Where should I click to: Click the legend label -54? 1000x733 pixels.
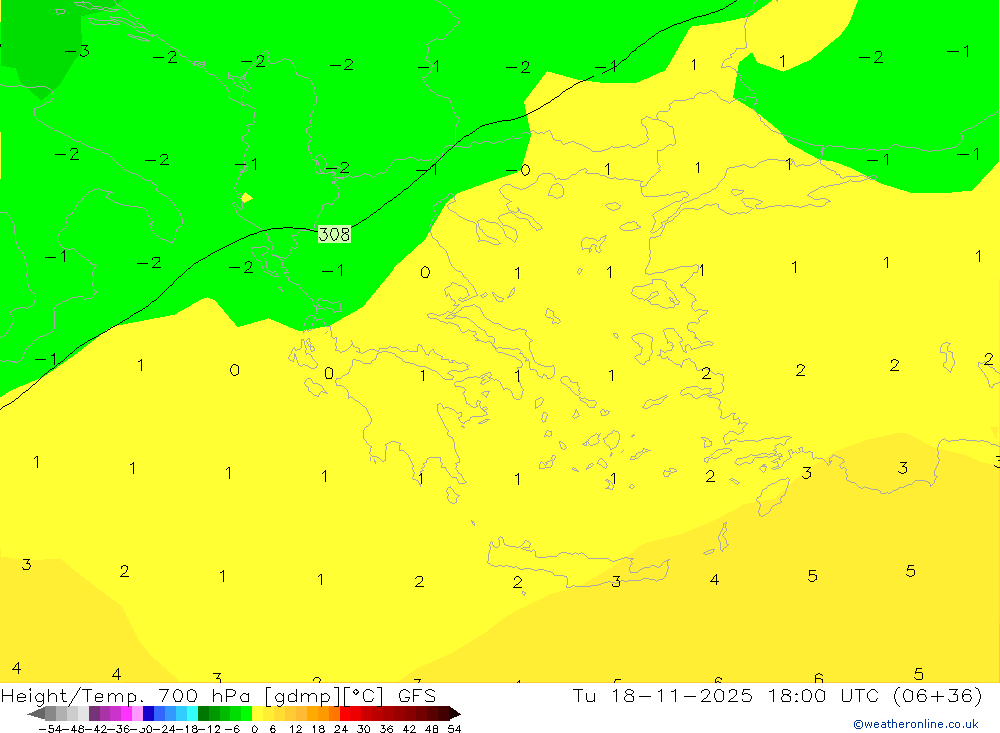(50, 729)
